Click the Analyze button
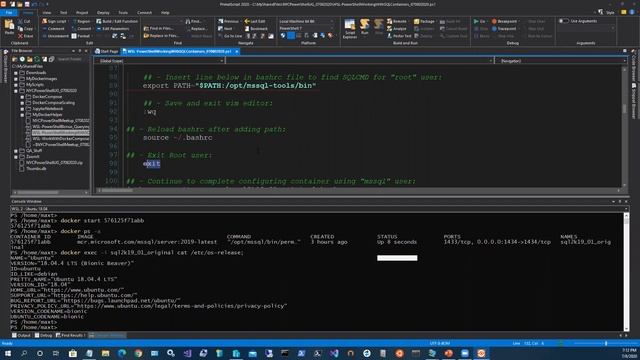The image size is (640, 360). point(396,29)
